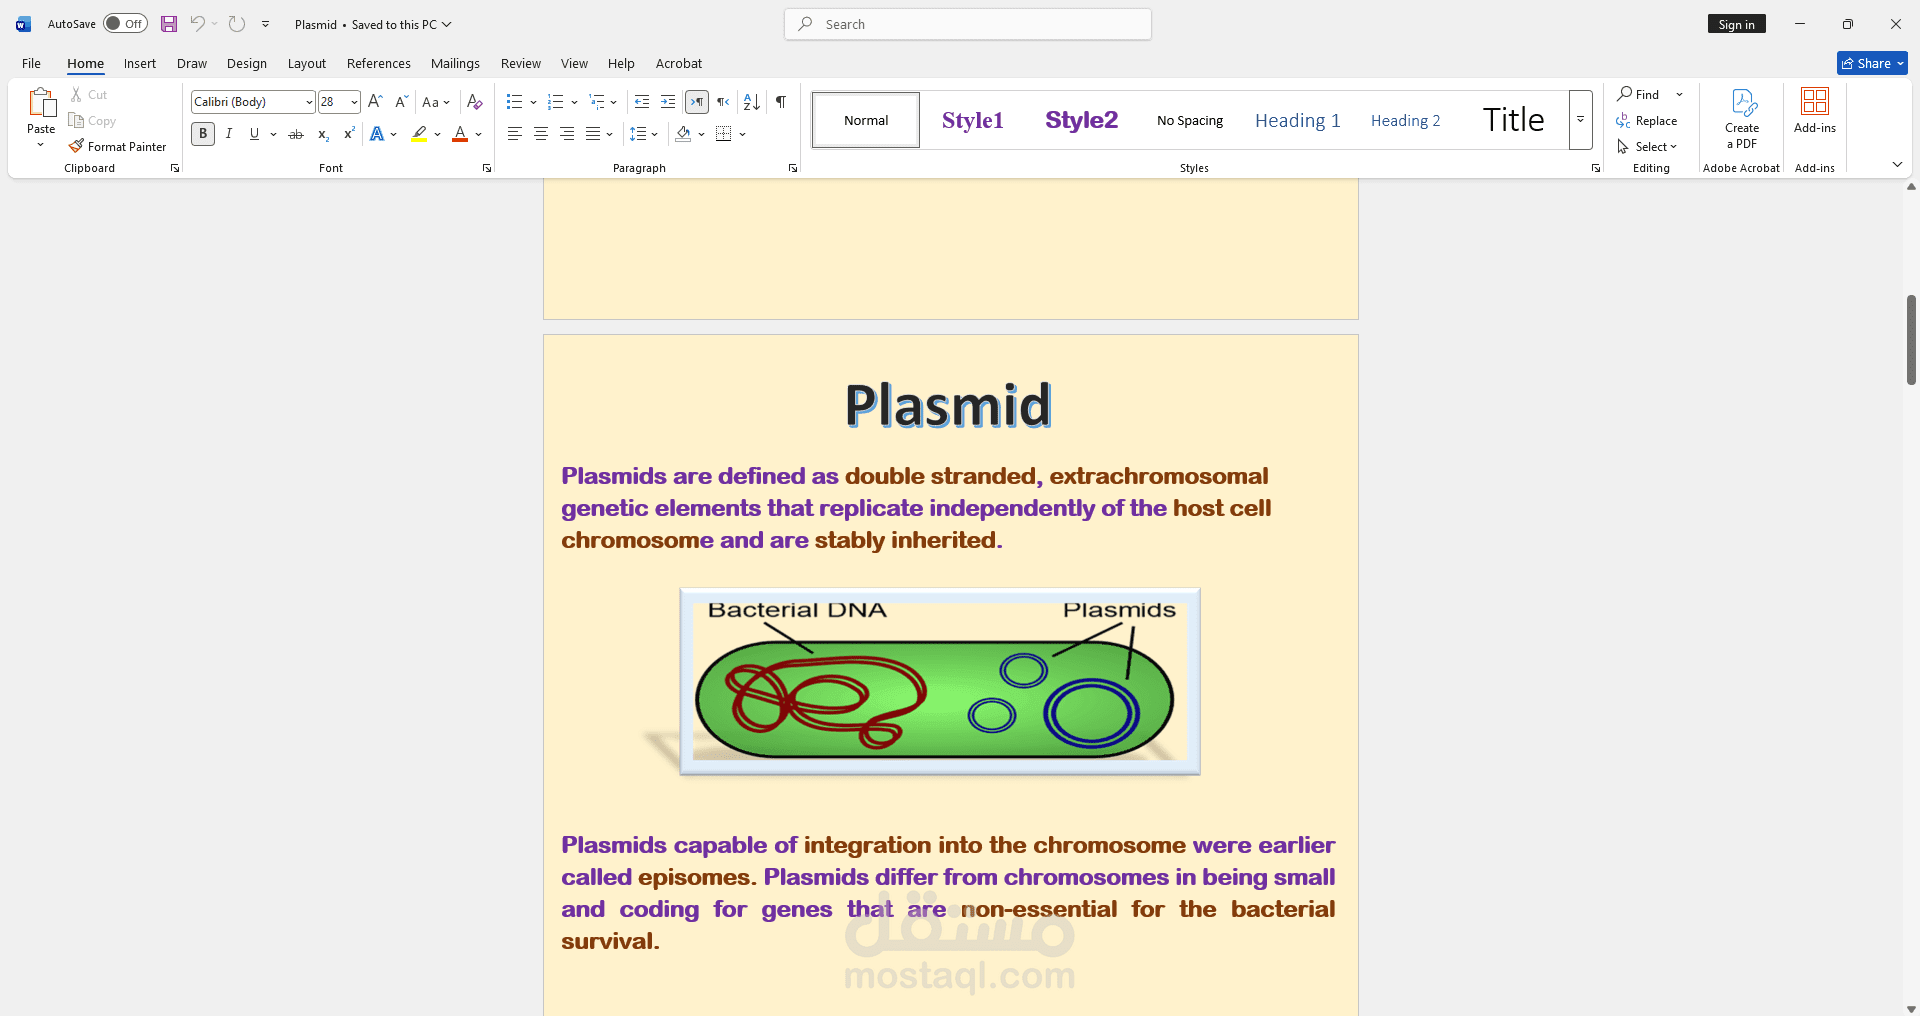
Task: Click the Sign in button
Action: (x=1737, y=24)
